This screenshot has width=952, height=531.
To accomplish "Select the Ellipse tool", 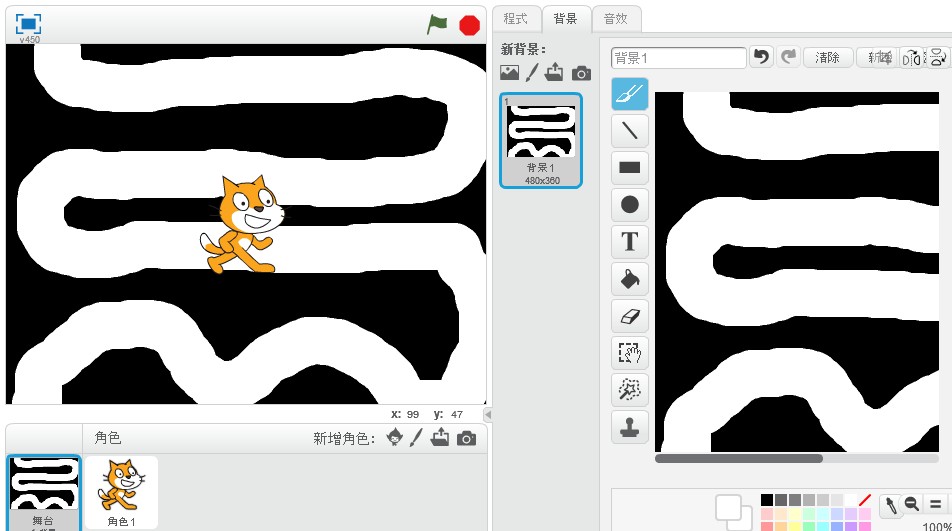I will coord(630,205).
